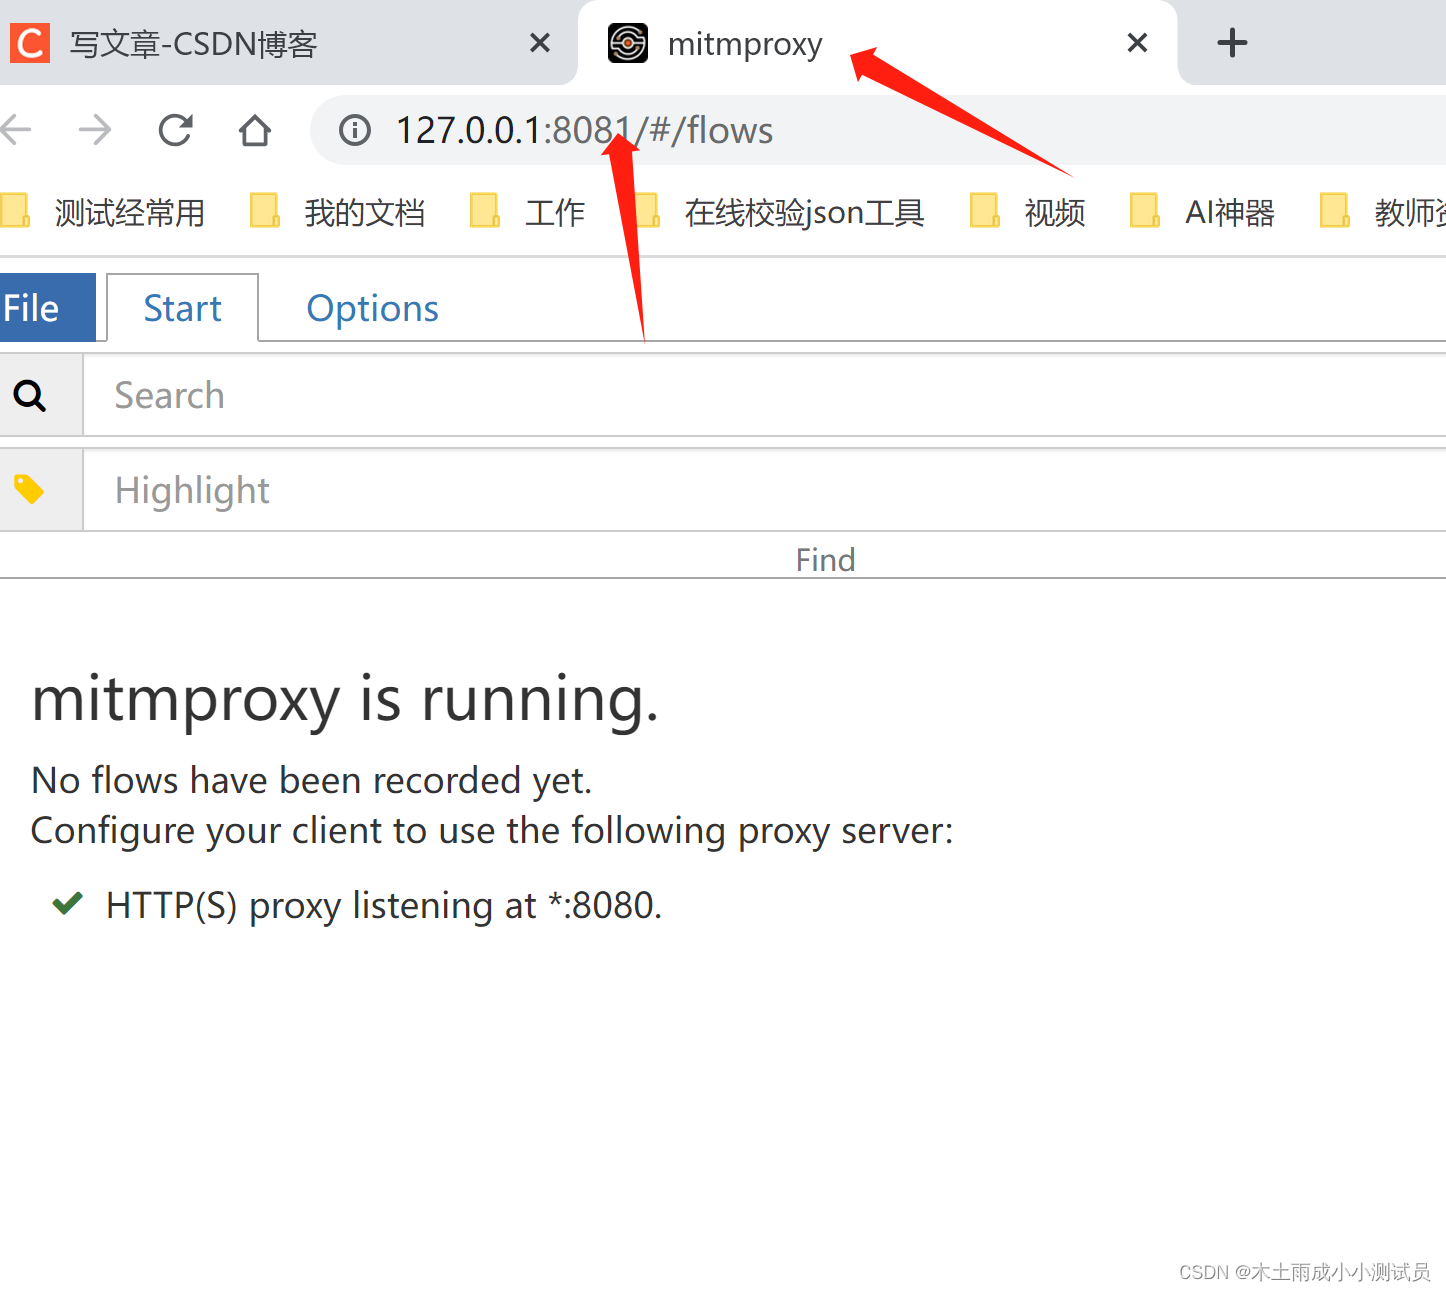Focus the Highlight input field
This screenshot has width=1446, height=1291.
[765, 490]
